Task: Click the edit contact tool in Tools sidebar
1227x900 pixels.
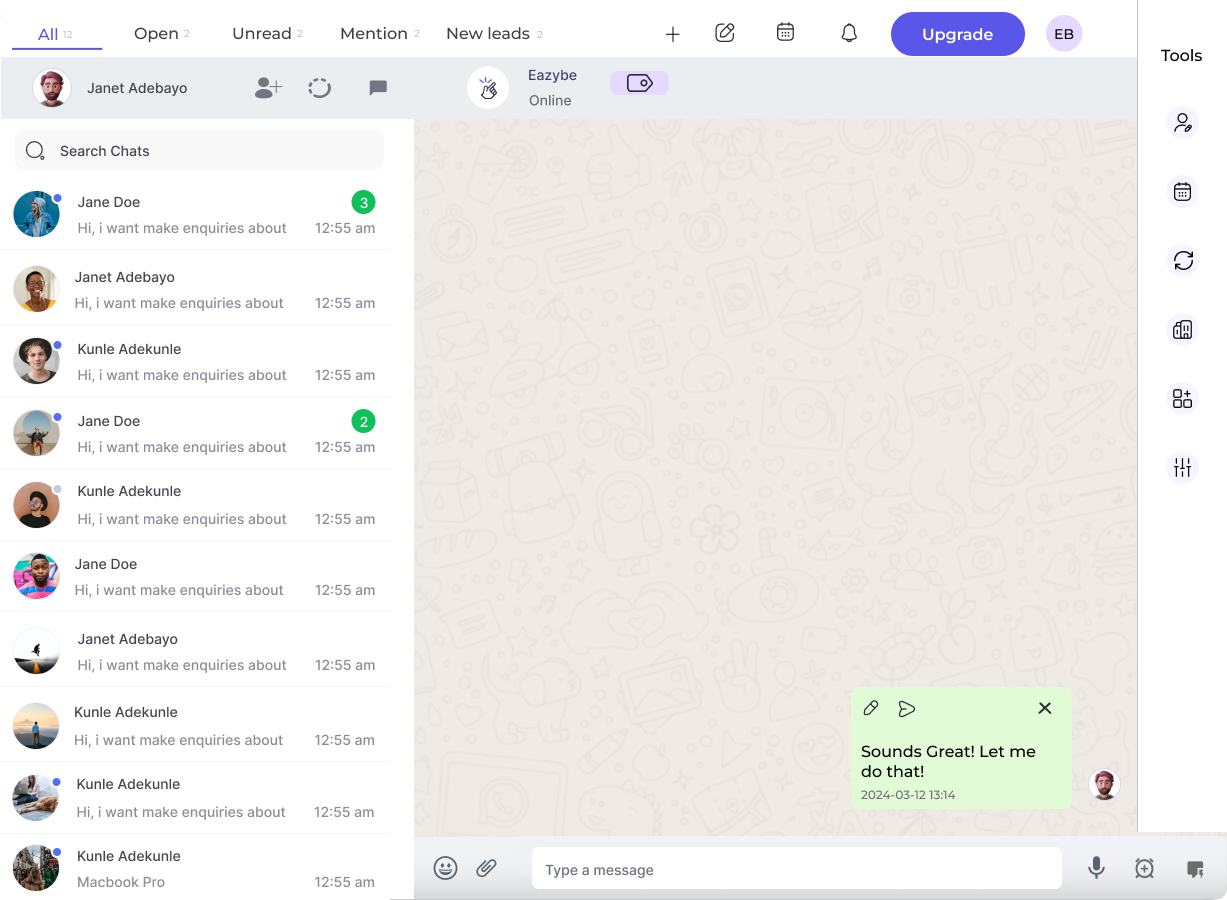Action: coord(1182,122)
